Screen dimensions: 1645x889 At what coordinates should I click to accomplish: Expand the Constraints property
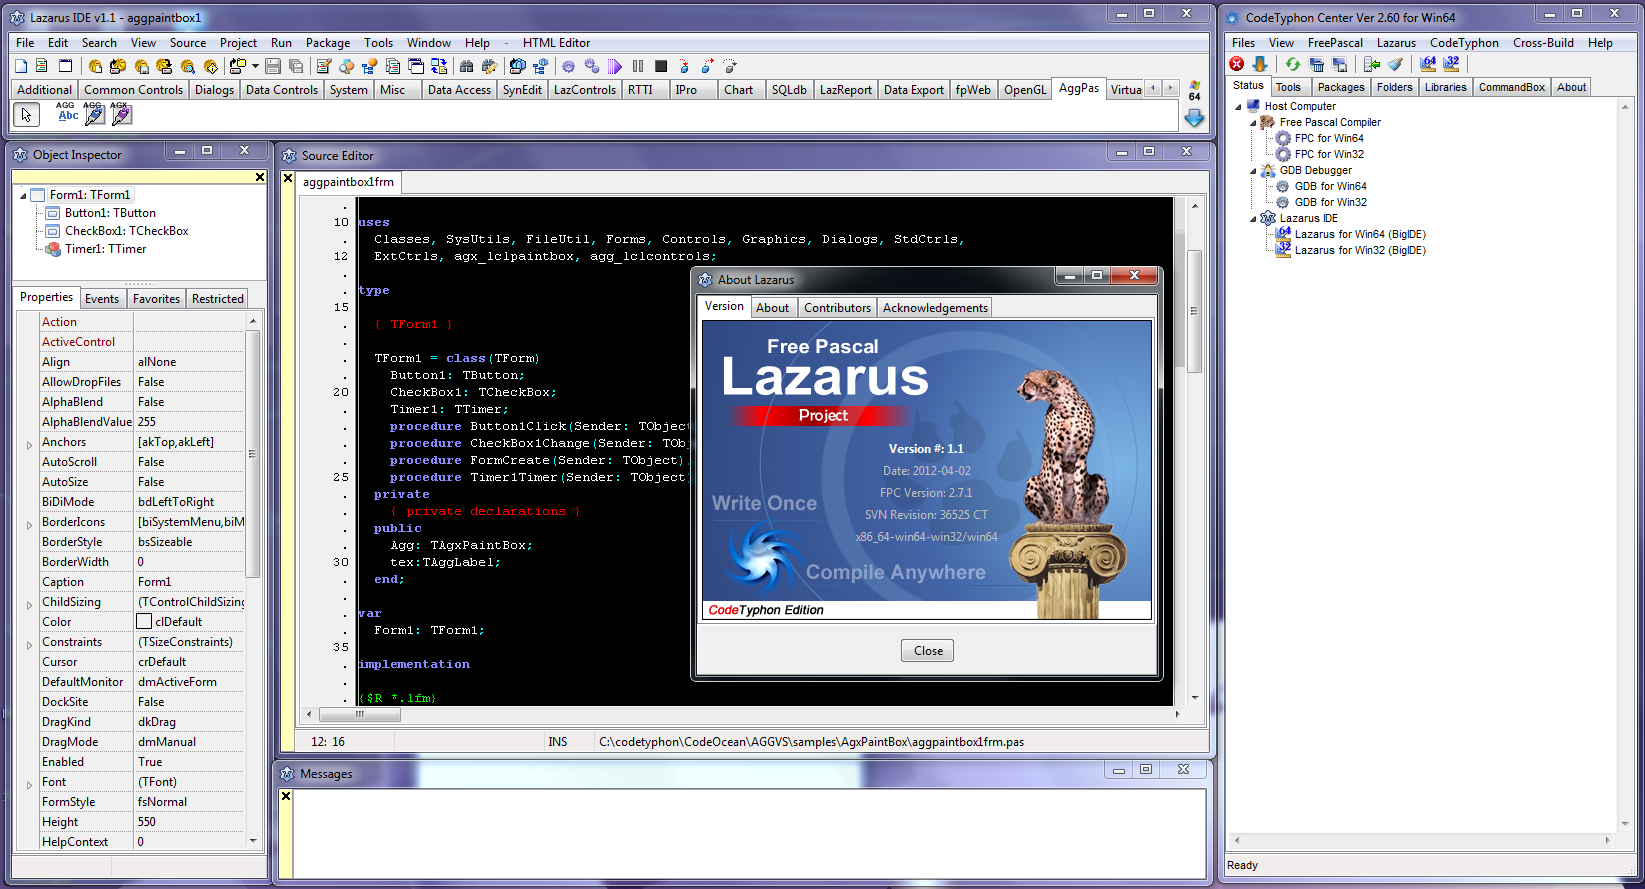click(x=29, y=643)
